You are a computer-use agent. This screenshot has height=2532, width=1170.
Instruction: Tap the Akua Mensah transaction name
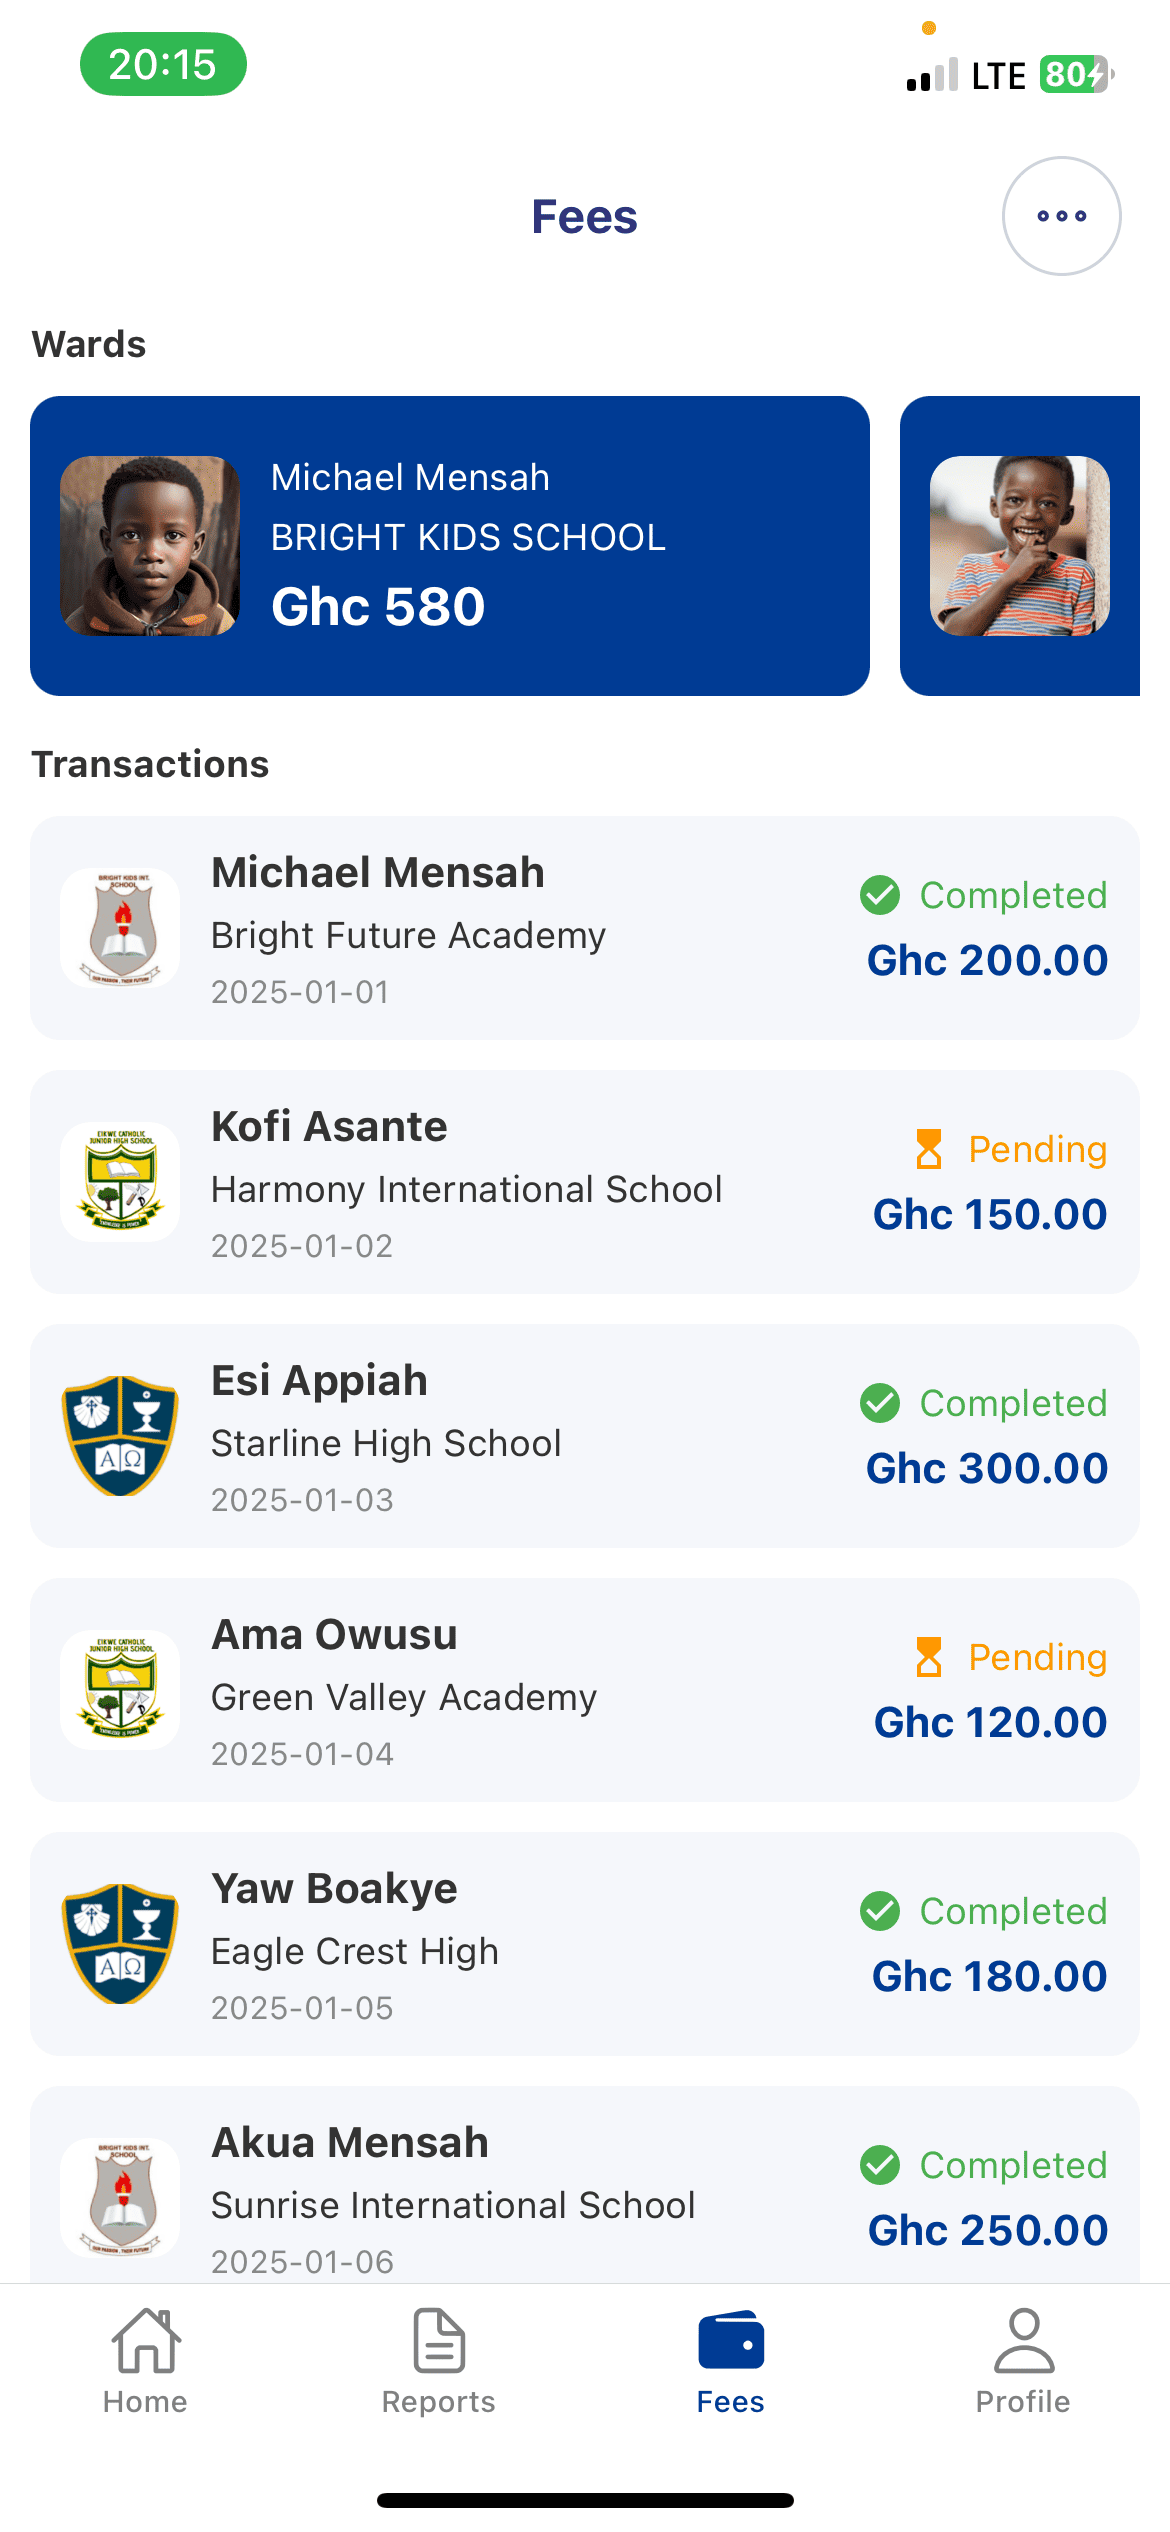point(350,2143)
